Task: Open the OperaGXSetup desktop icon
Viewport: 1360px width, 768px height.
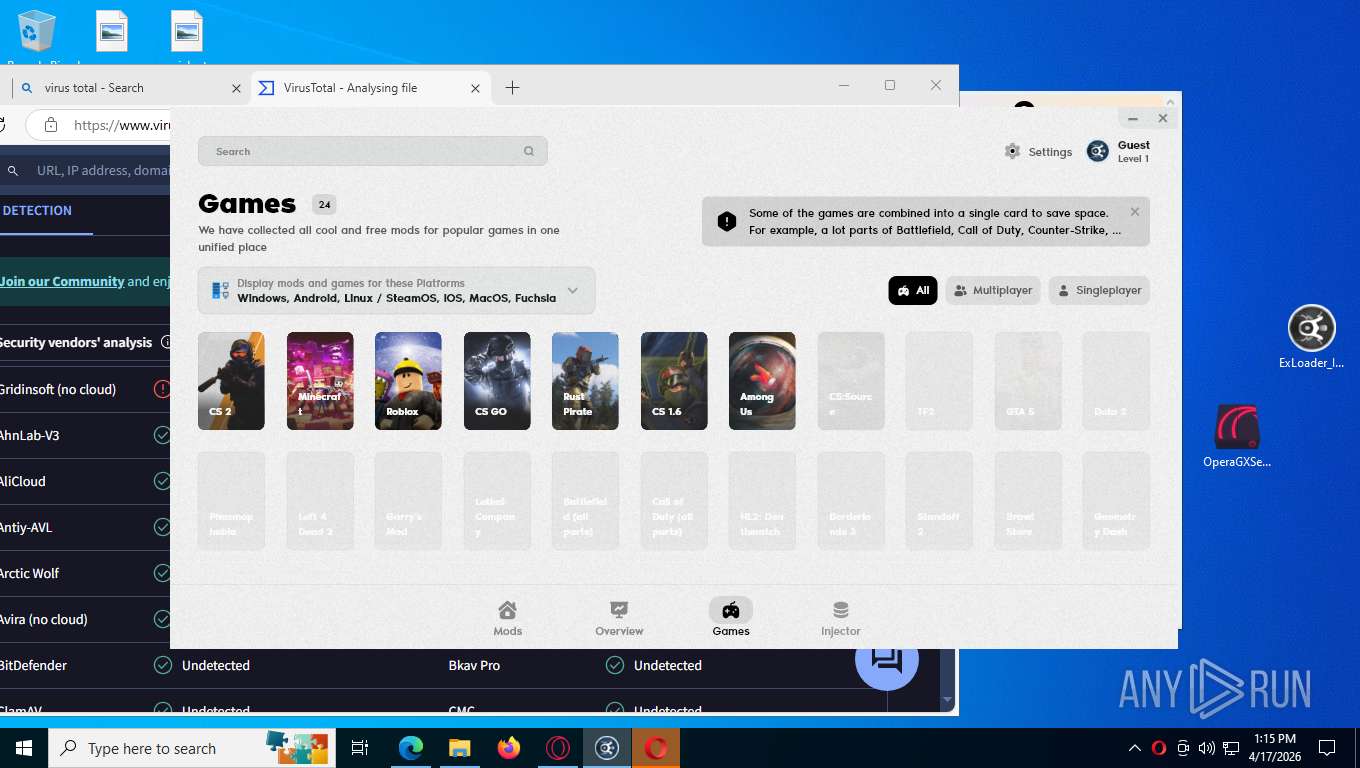Action: point(1237,437)
